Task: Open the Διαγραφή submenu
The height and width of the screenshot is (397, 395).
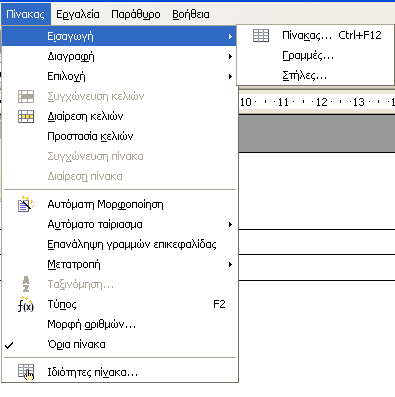Action: 119,56
